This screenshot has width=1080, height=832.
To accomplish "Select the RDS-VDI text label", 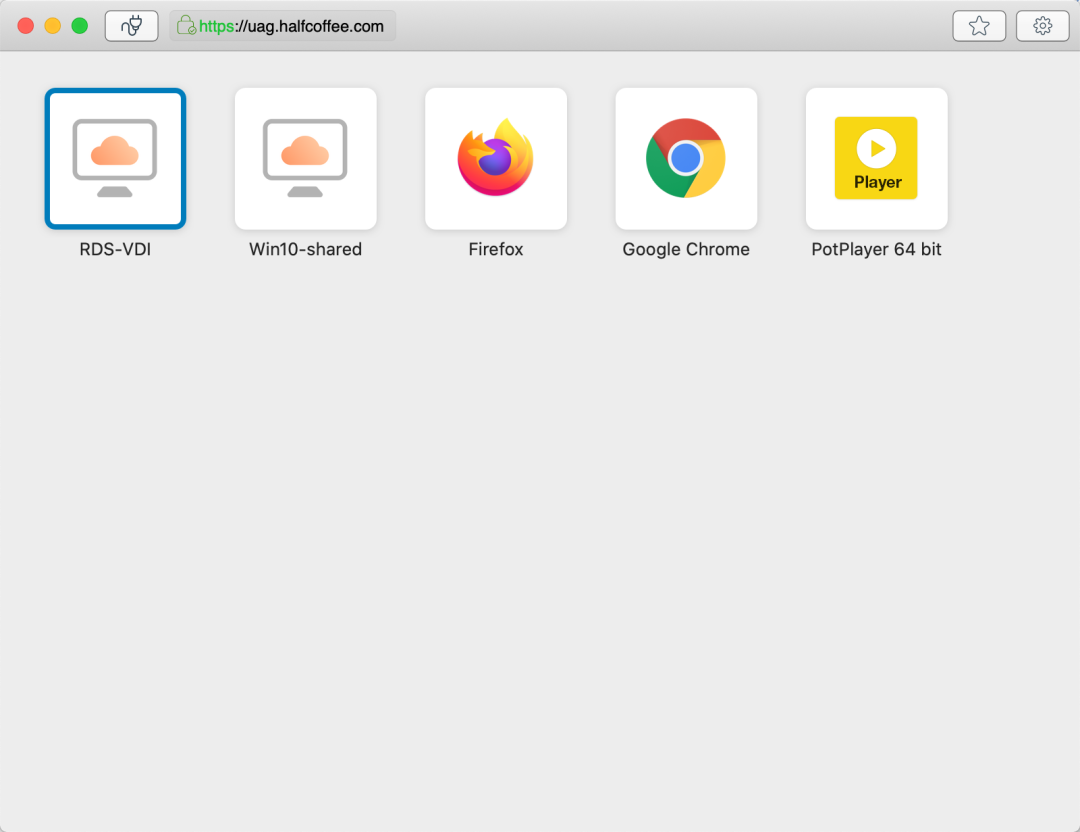I will tap(115, 249).
